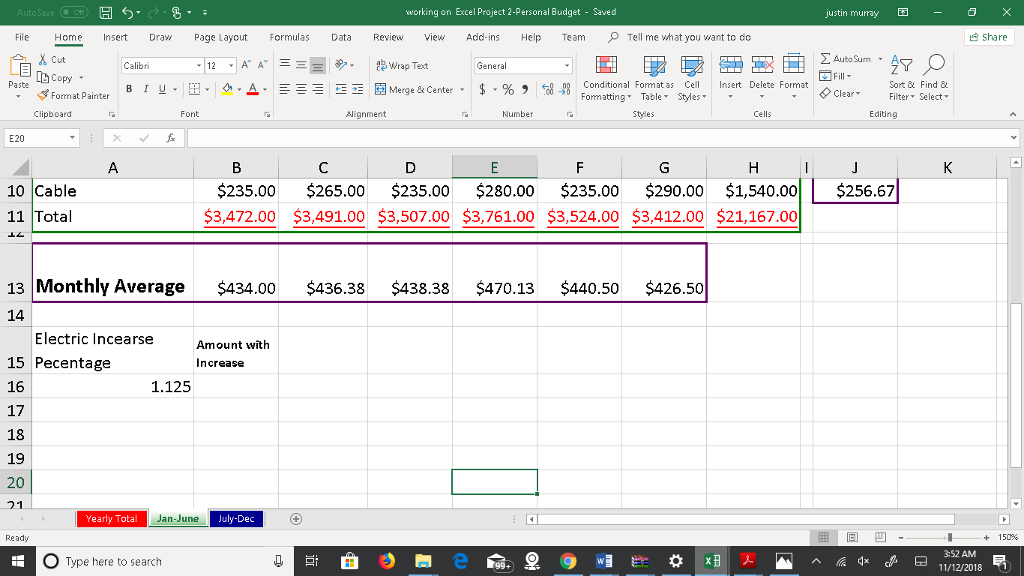
Task: Click the Increase Decimal icon
Action: pyautogui.click(x=548, y=89)
